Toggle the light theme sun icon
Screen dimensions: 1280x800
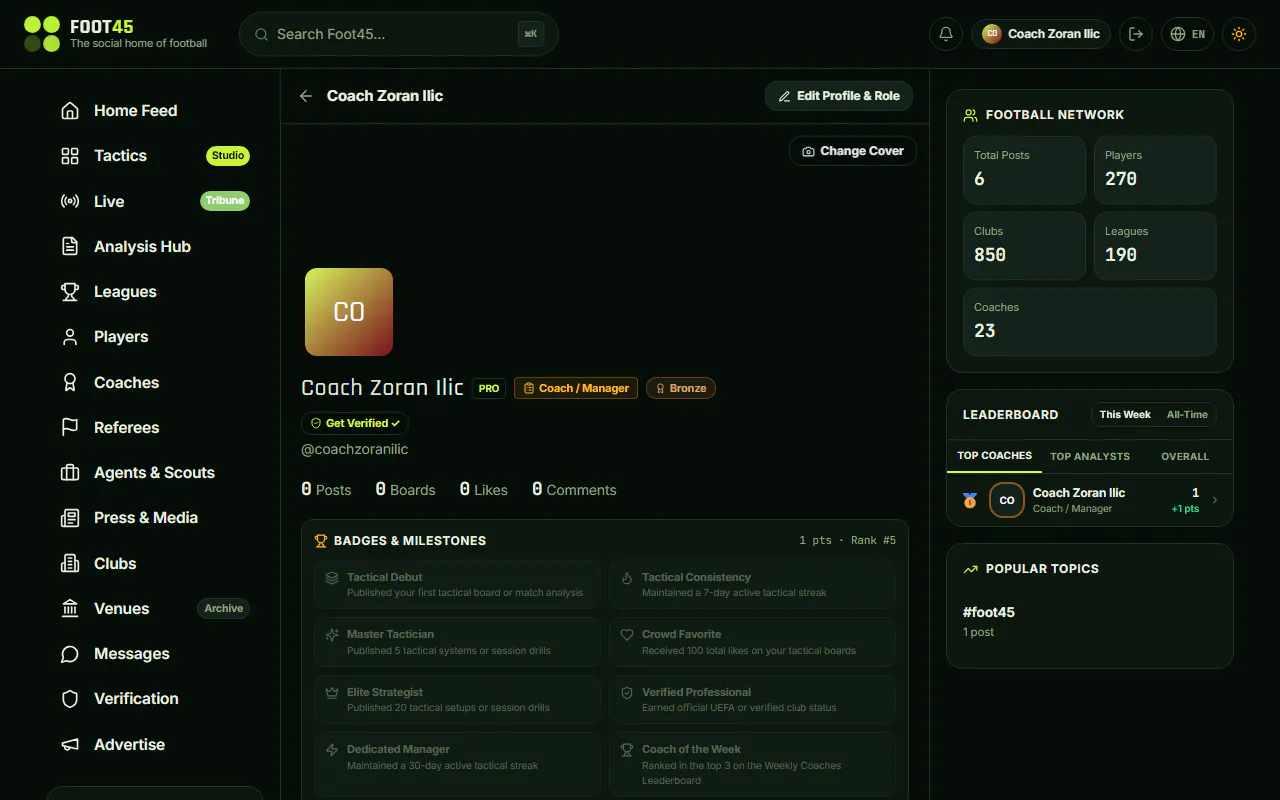tap(1239, 34)
